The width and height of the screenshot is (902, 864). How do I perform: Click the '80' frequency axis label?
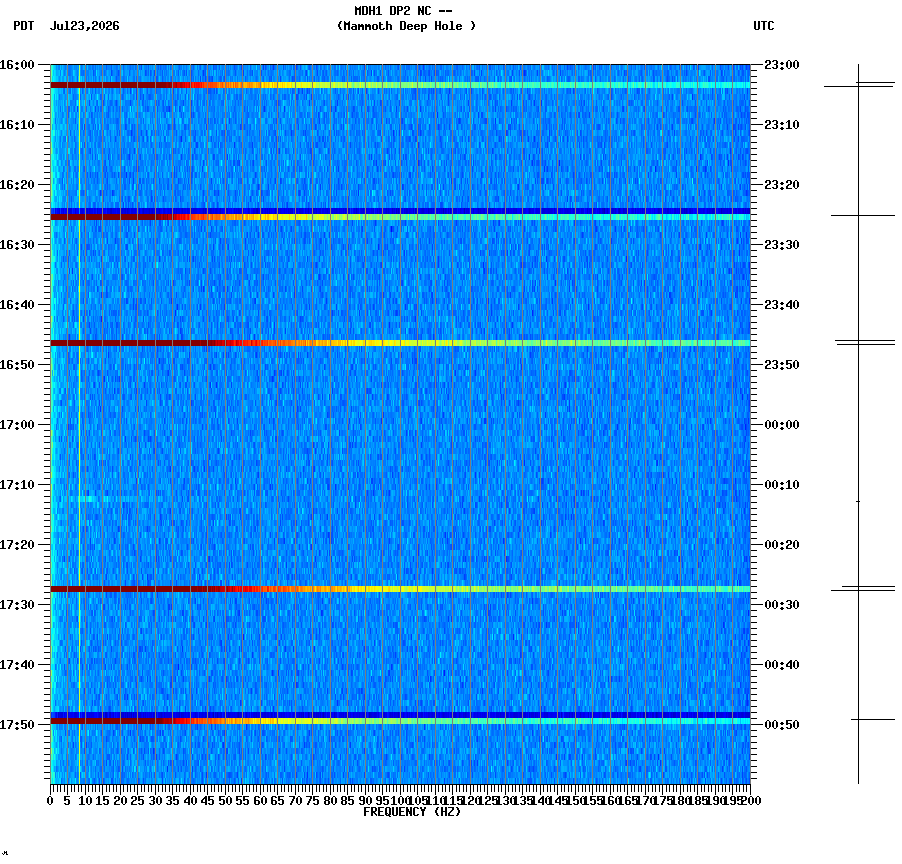(331, 801)
